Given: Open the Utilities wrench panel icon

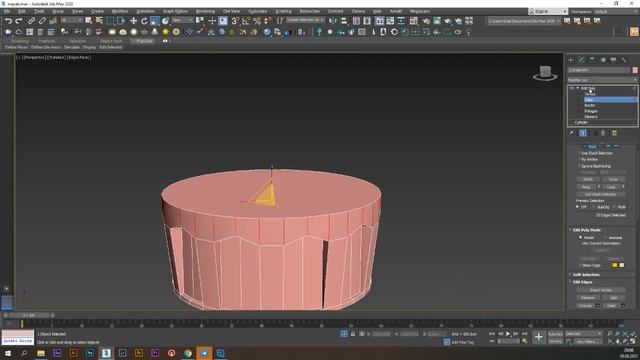Looking at the screenshot, I should pyautogui.click(x=624, y=60).
